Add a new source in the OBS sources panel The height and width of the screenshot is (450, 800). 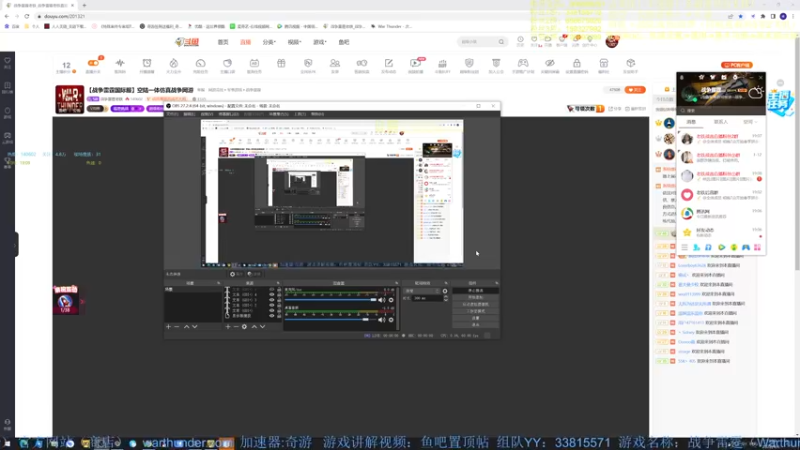[x=228, y=327]
